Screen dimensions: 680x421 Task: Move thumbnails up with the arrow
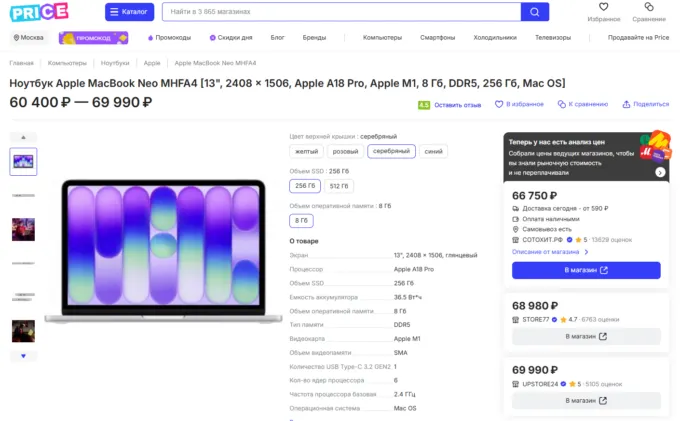[23, 137]
